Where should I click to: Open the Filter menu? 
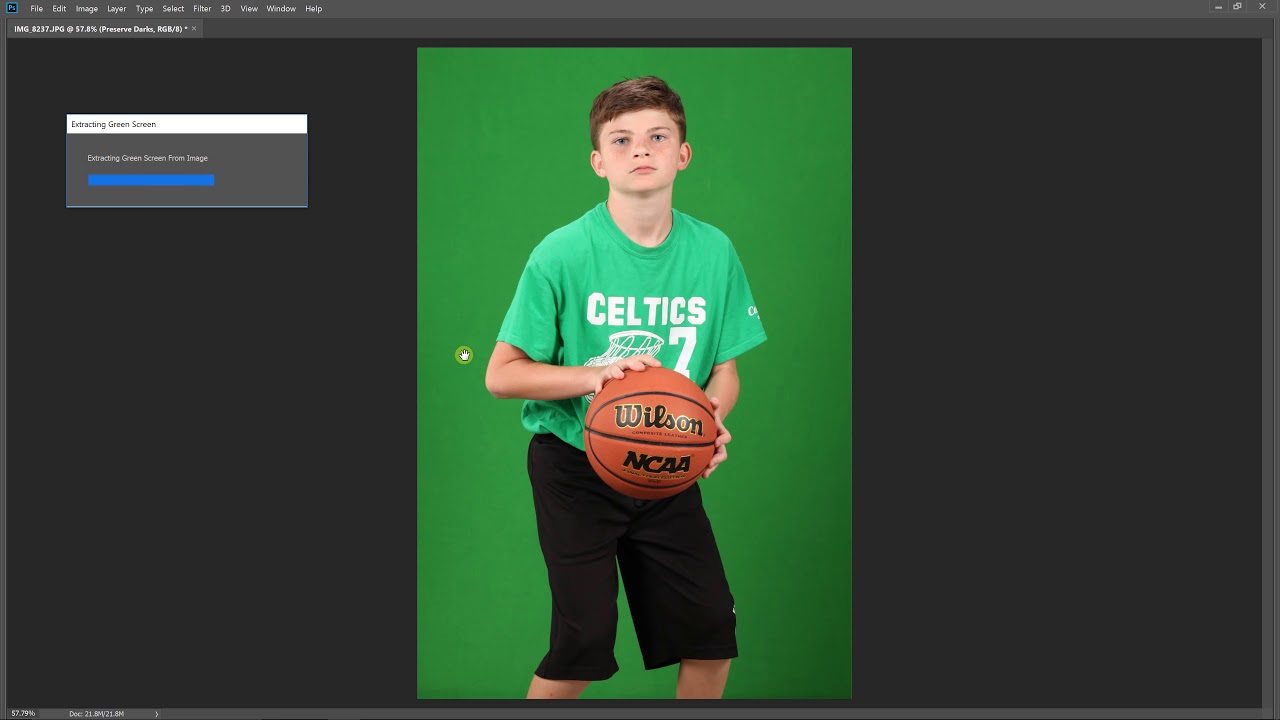coord(202,8)
